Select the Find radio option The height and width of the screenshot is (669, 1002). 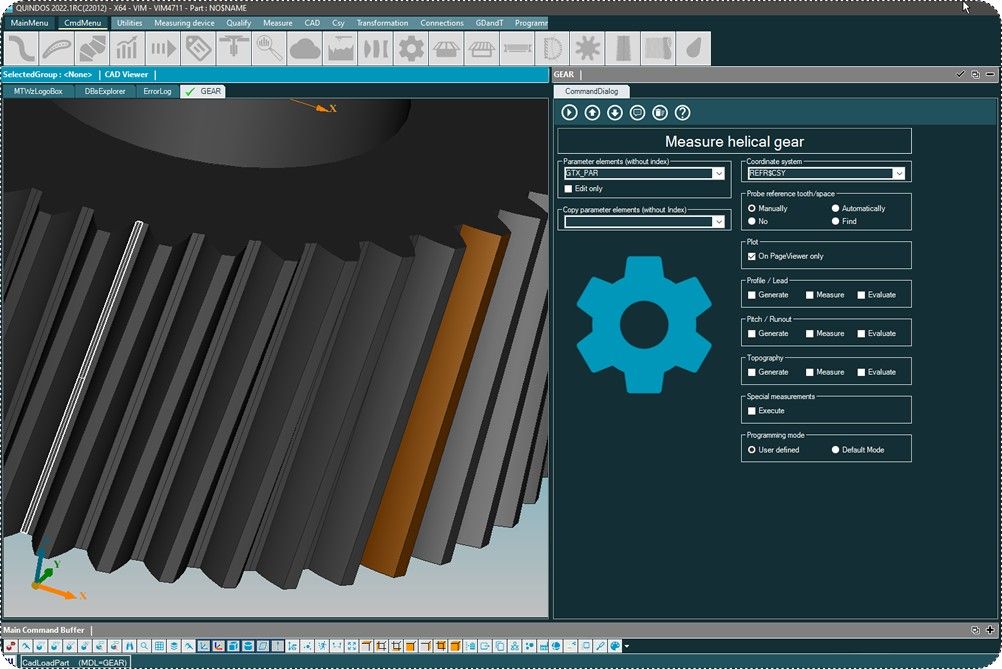click(x=835, y=221)
